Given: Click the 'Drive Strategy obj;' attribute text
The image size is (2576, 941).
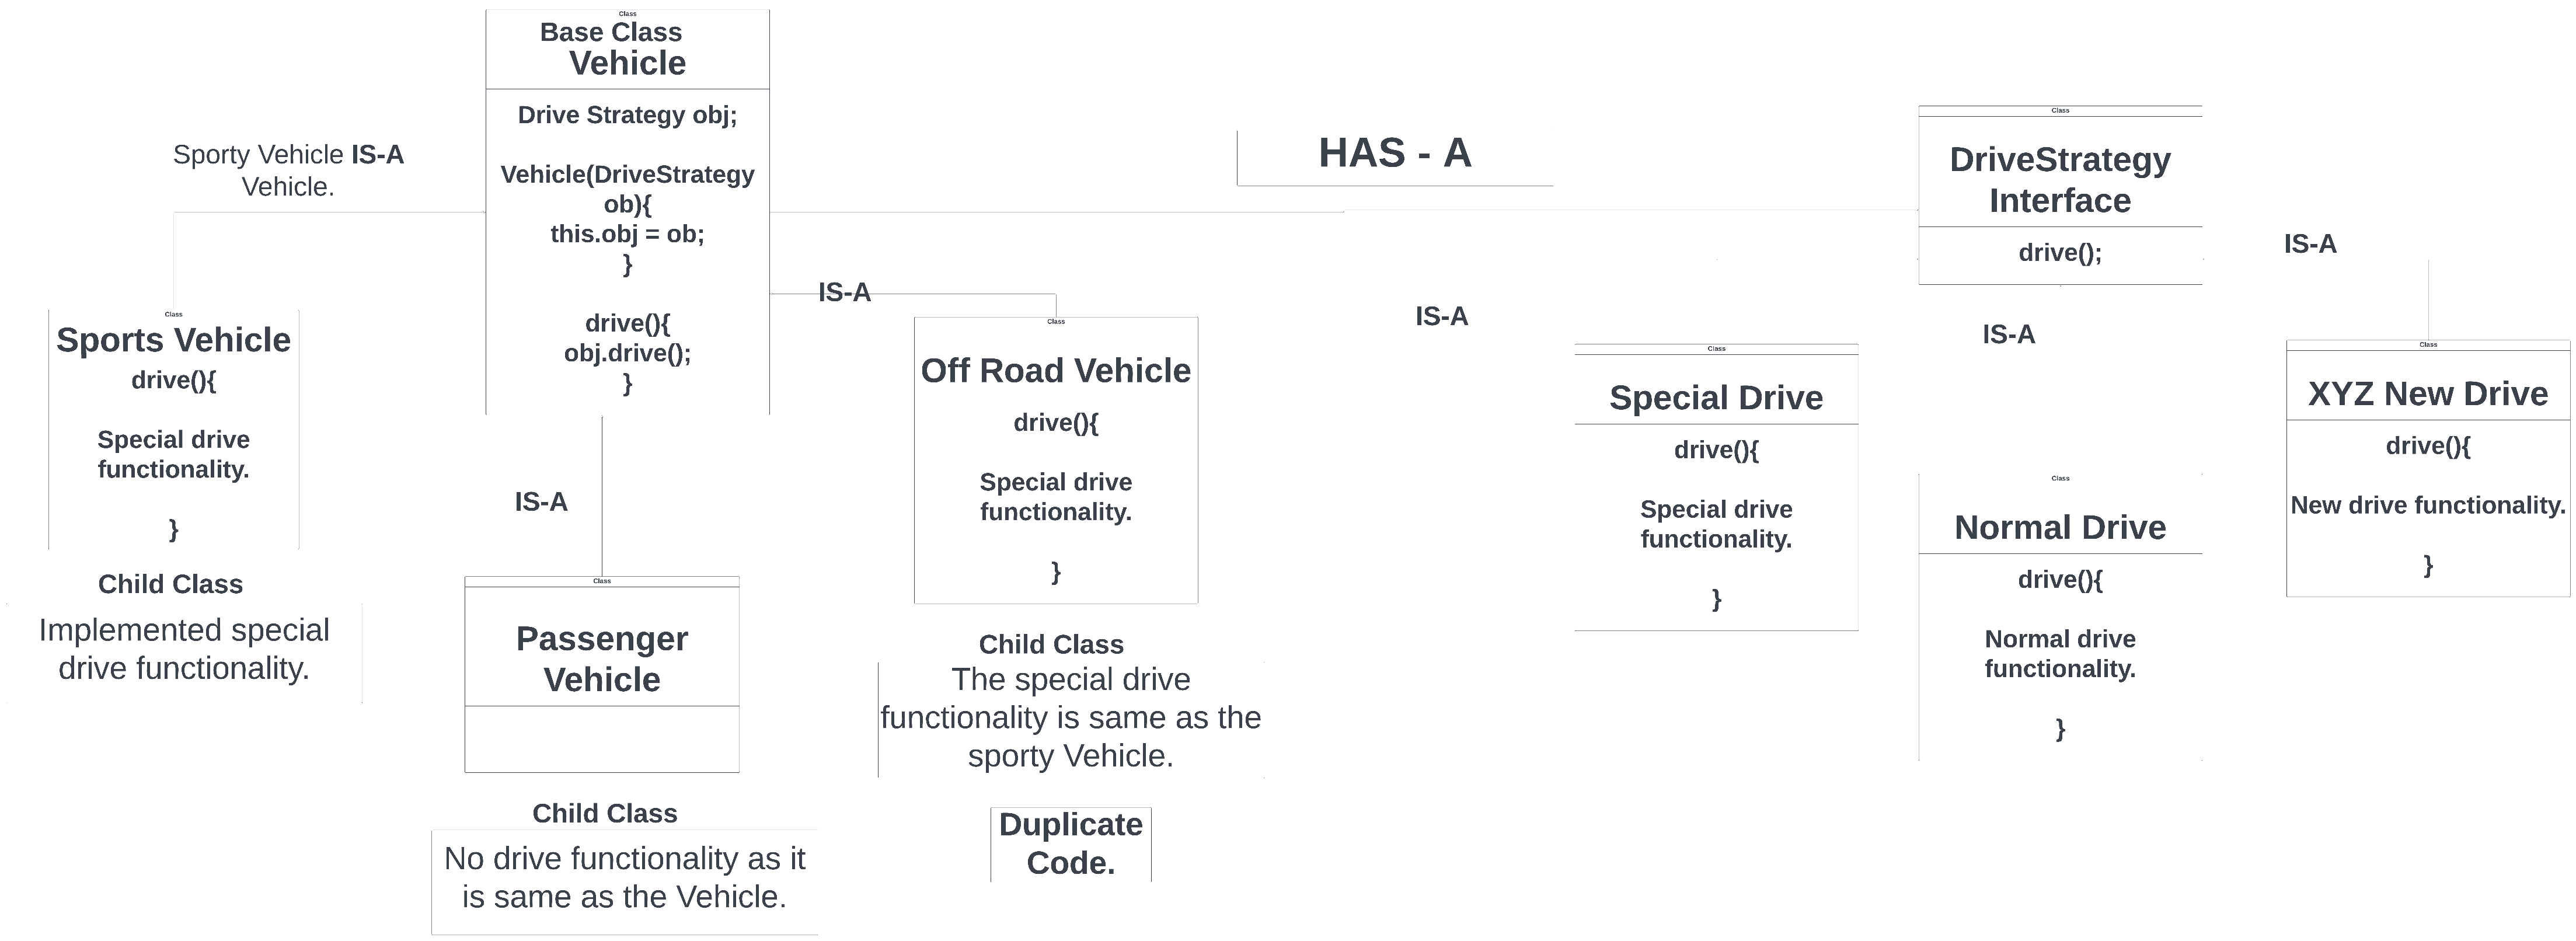Looking at the screenshot, I should [x=627, y=115].
